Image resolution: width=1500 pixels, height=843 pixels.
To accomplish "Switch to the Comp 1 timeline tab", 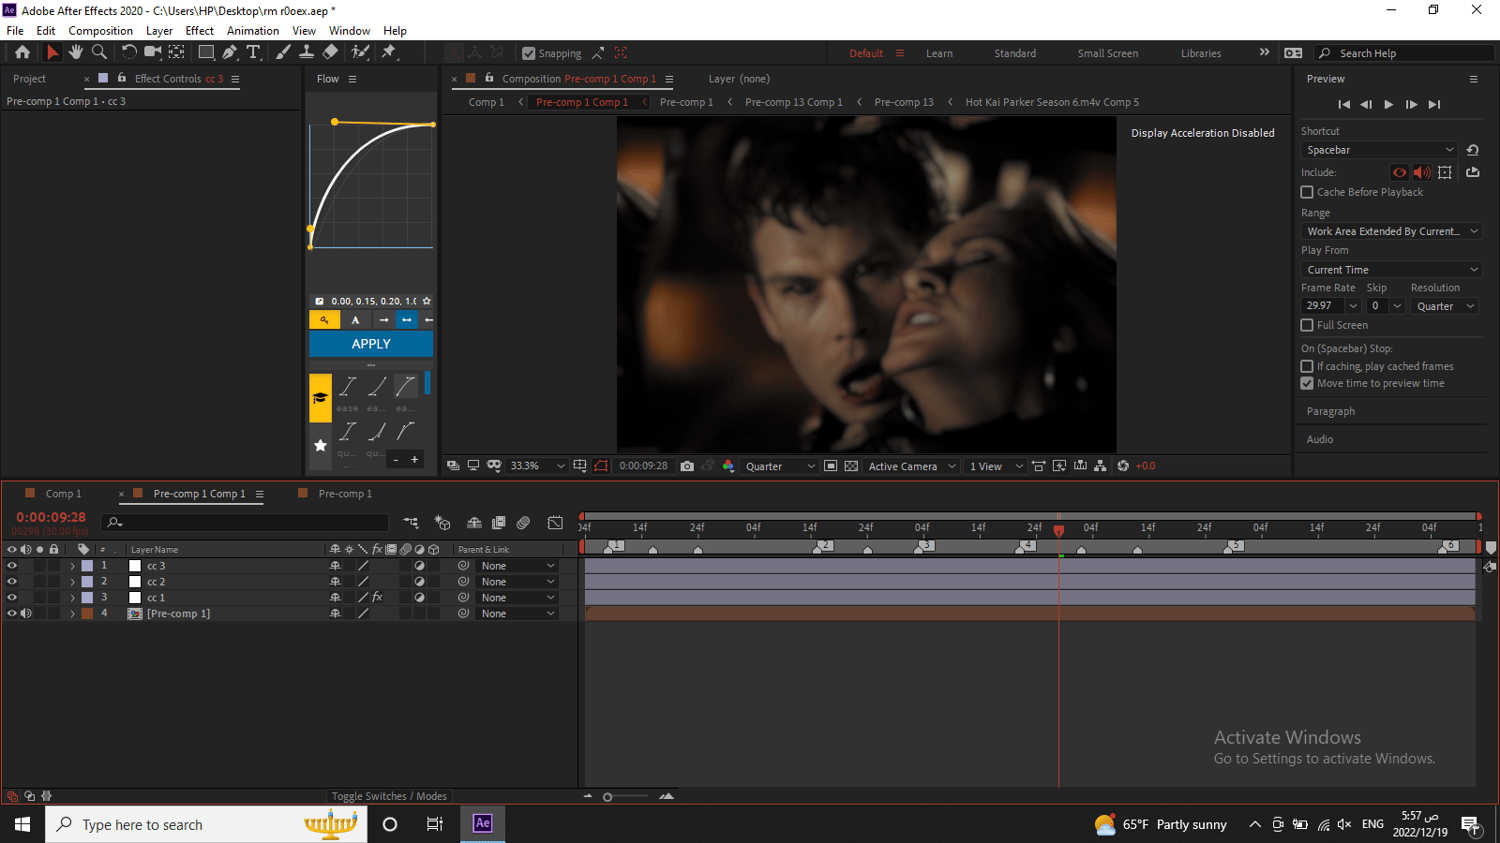I will [x=63, y=494].
